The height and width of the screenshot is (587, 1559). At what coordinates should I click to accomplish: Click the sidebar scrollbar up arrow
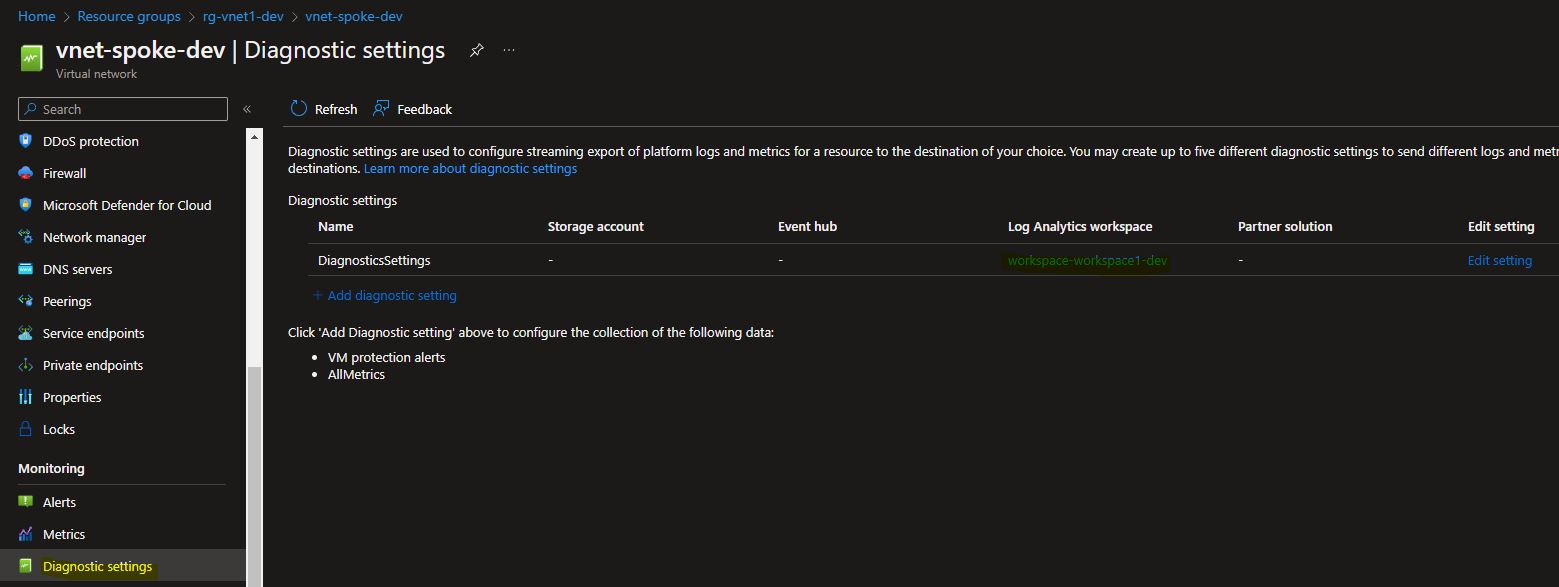pos(254,136)
